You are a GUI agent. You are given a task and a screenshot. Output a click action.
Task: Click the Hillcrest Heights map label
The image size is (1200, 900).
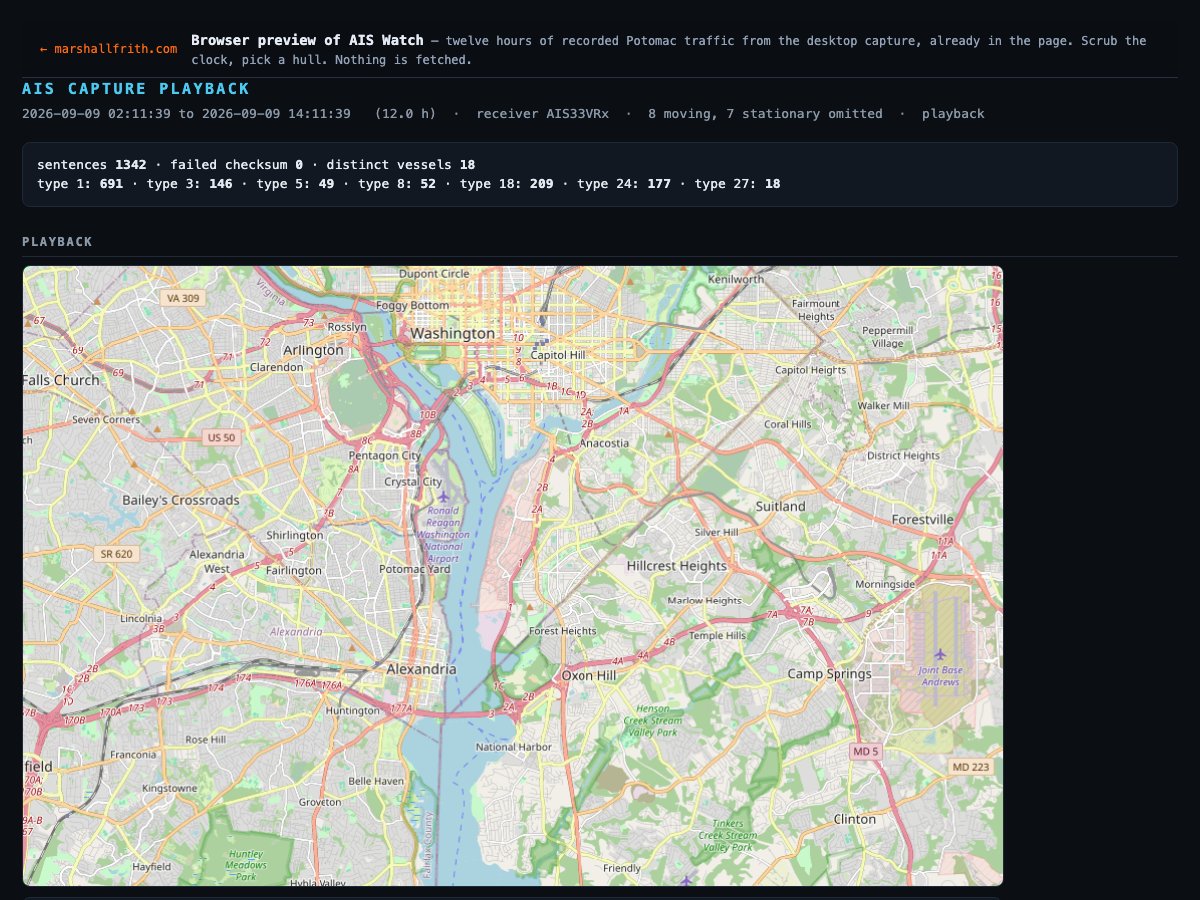coord(676,566)
